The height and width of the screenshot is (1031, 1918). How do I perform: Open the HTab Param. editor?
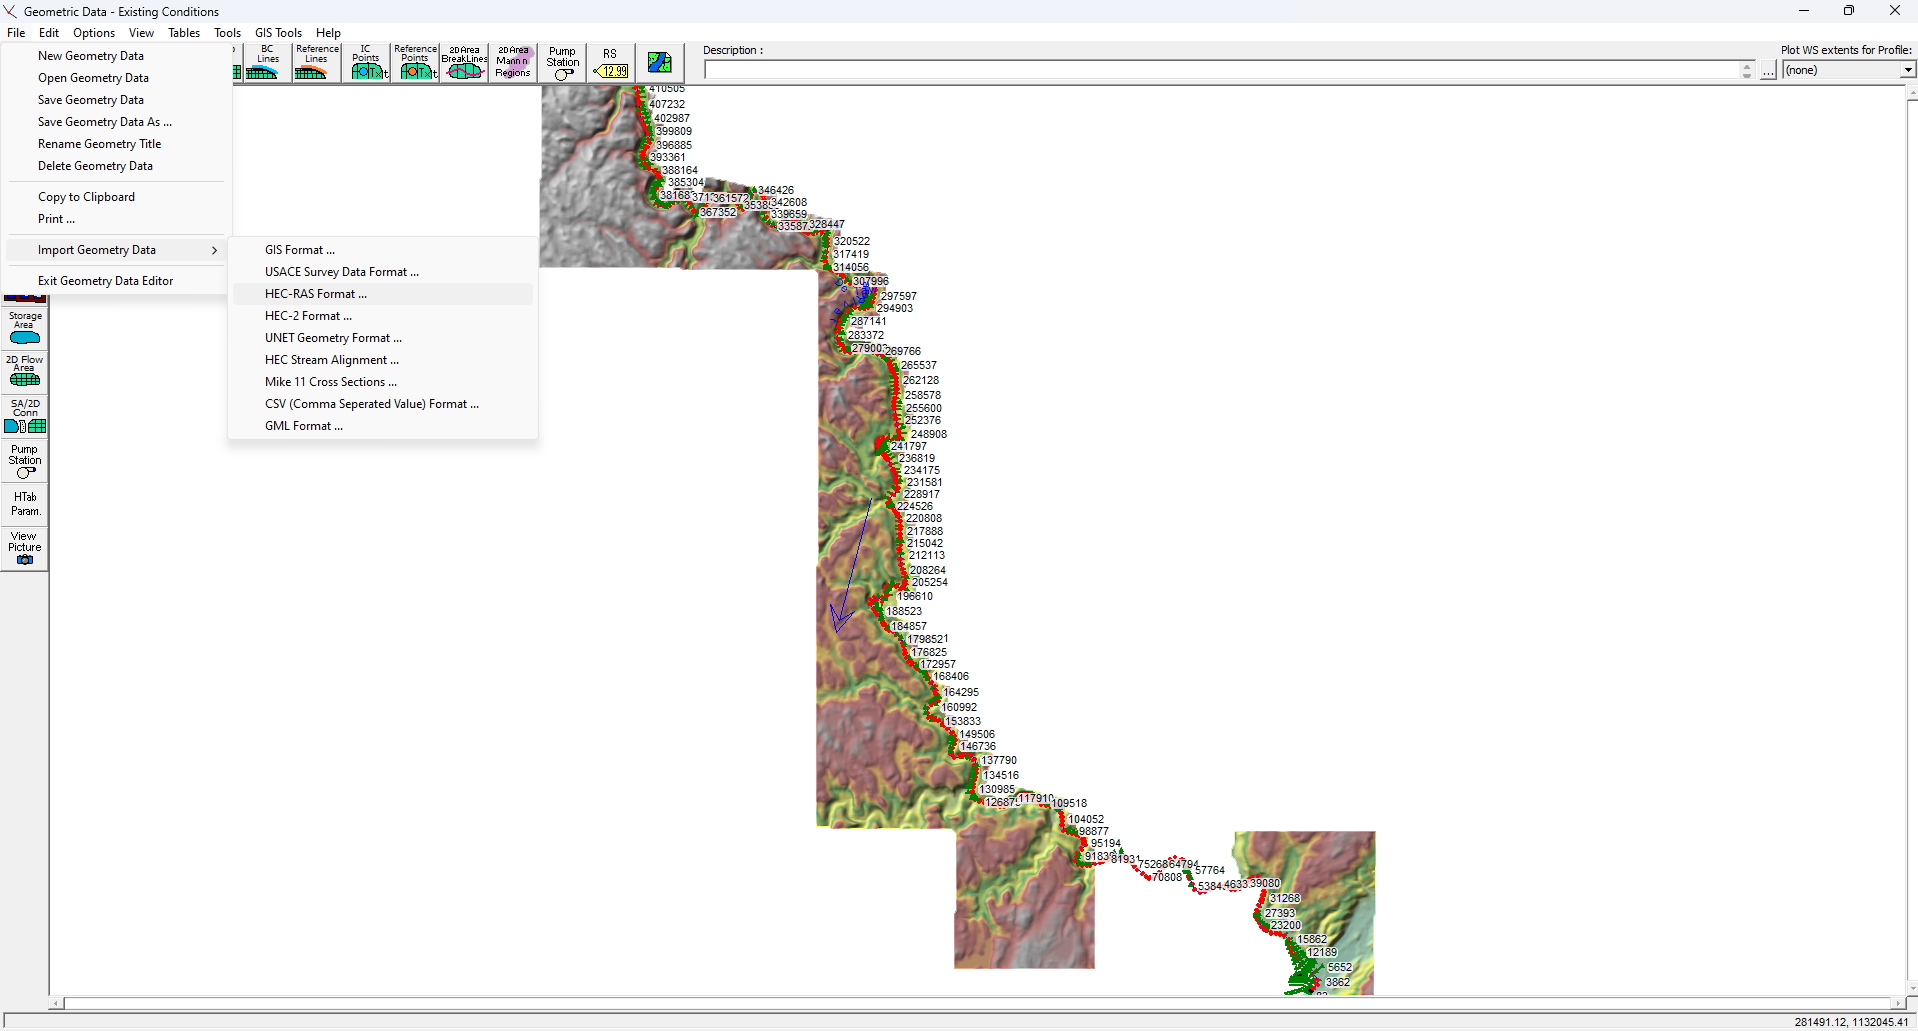pos(25,504)
